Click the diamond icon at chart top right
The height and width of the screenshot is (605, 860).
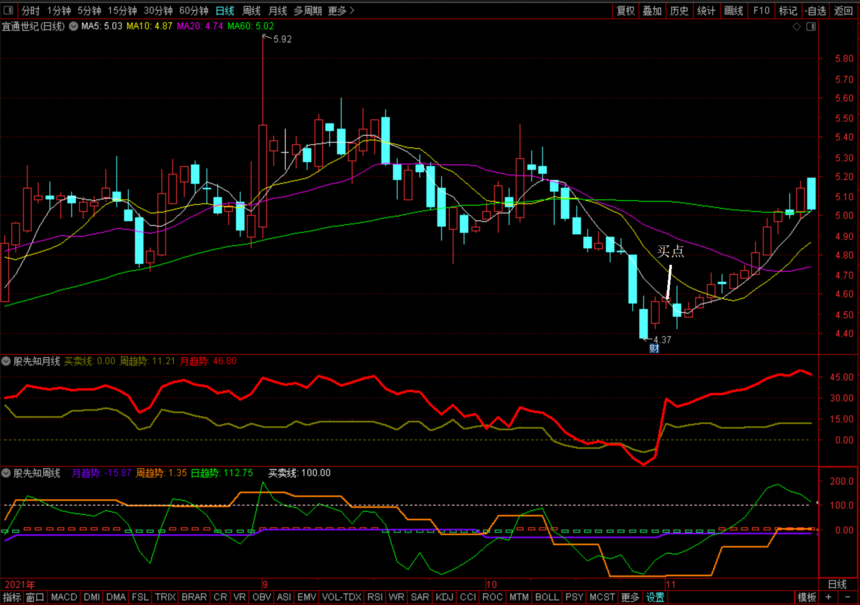coord(796,26)
